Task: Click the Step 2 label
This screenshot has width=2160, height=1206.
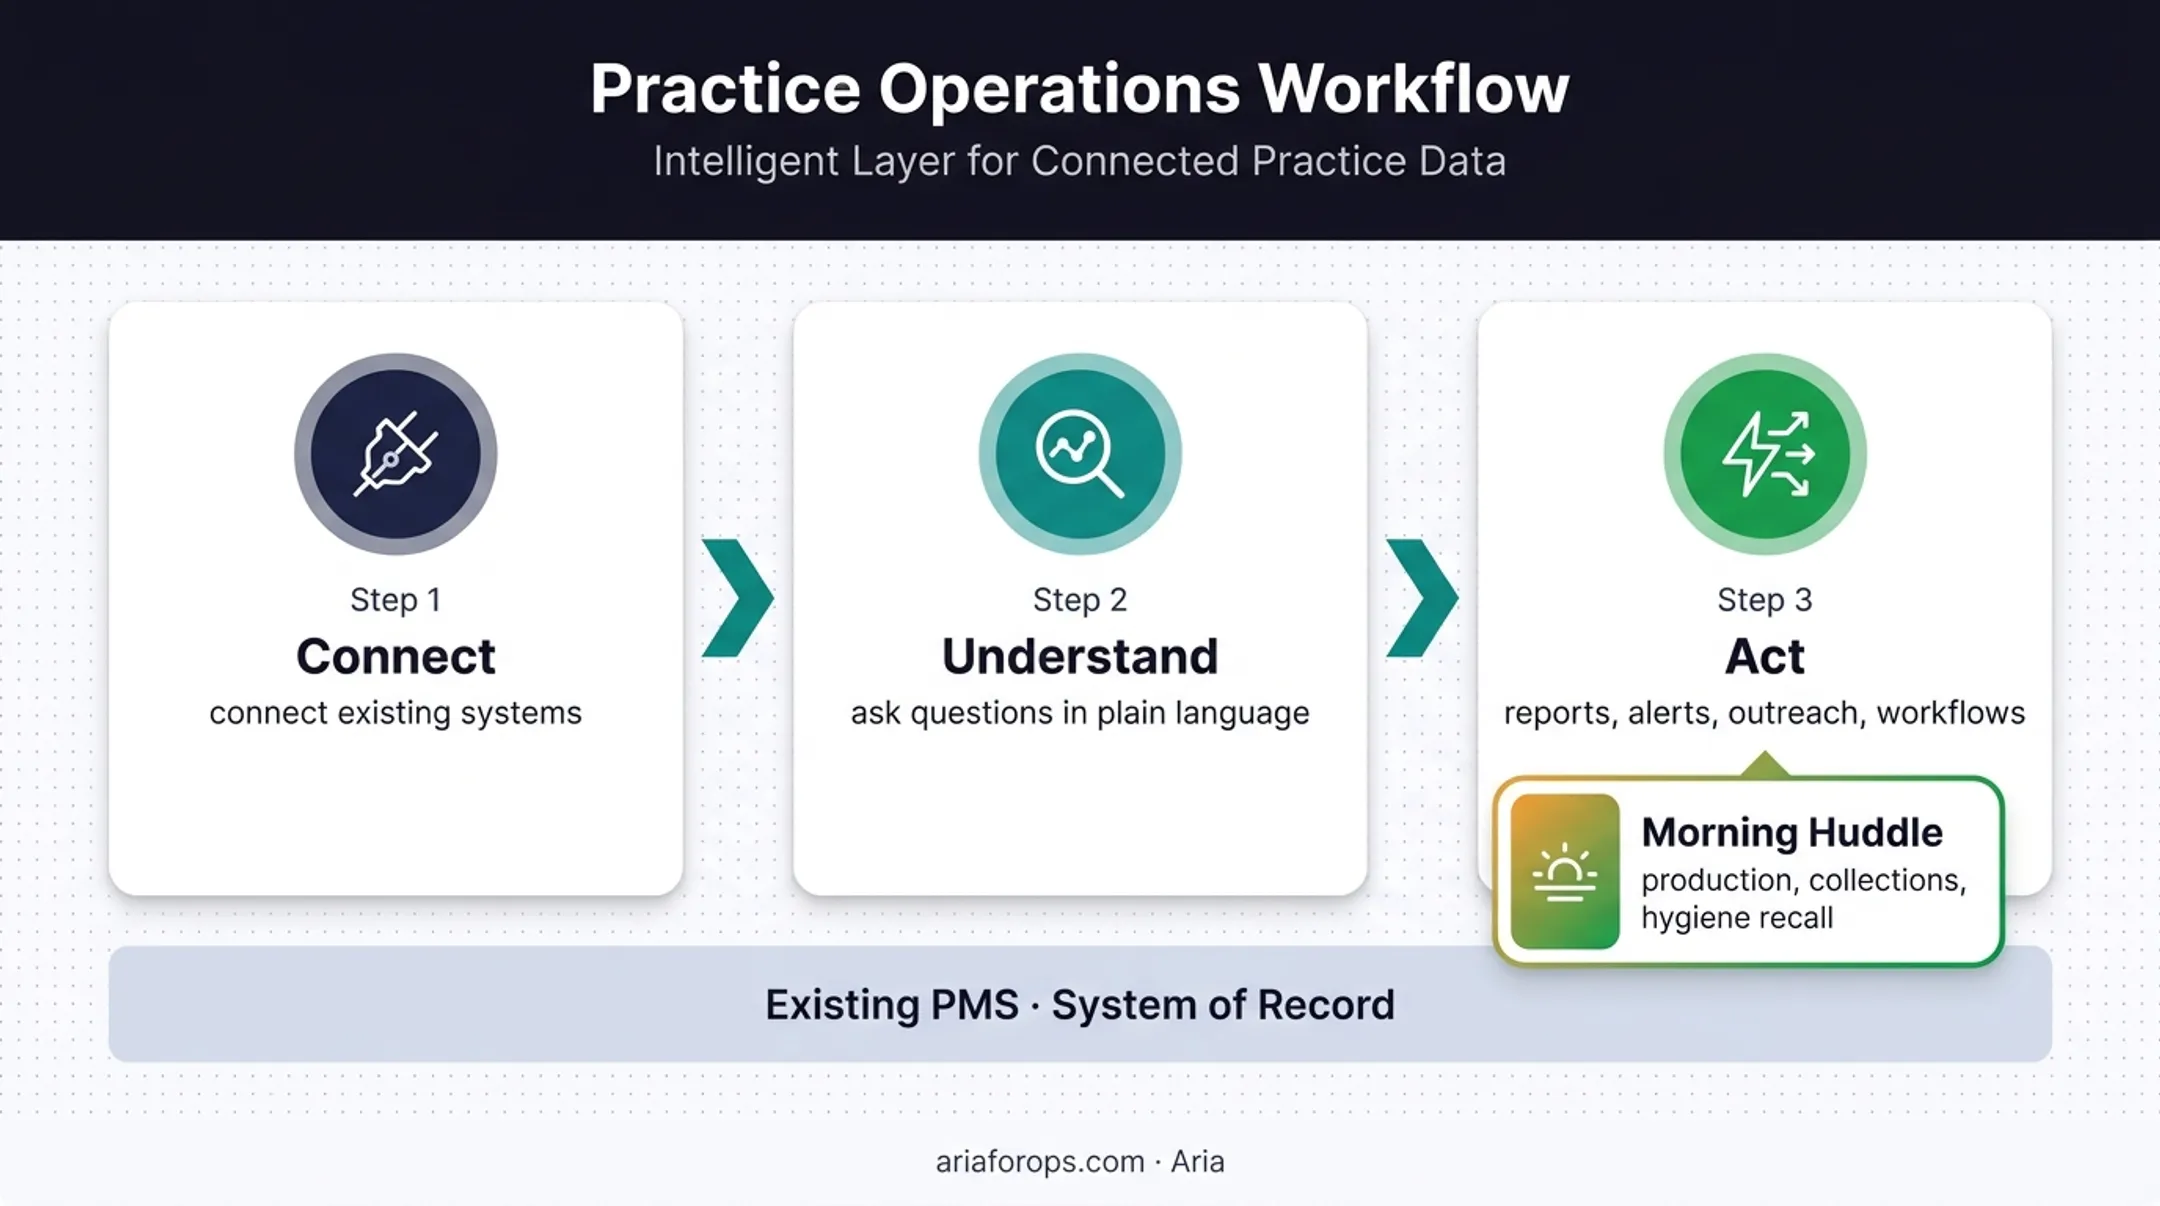Action: (x=1080, y=599)
